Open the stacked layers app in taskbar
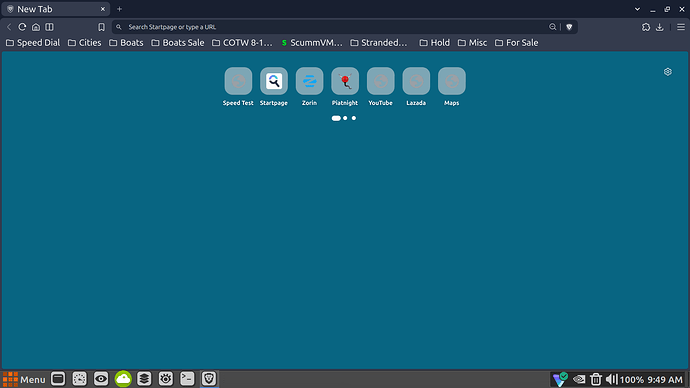 [144, 379]
